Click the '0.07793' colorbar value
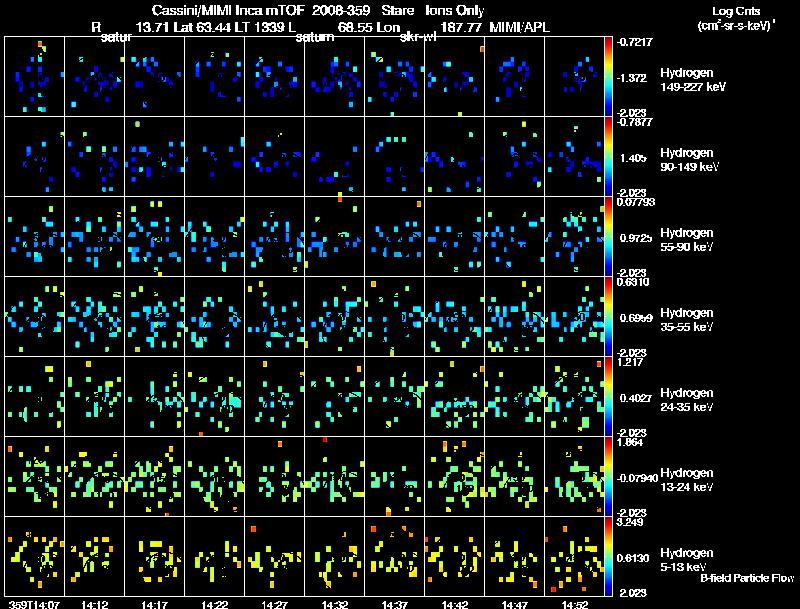 coord(636,202)
